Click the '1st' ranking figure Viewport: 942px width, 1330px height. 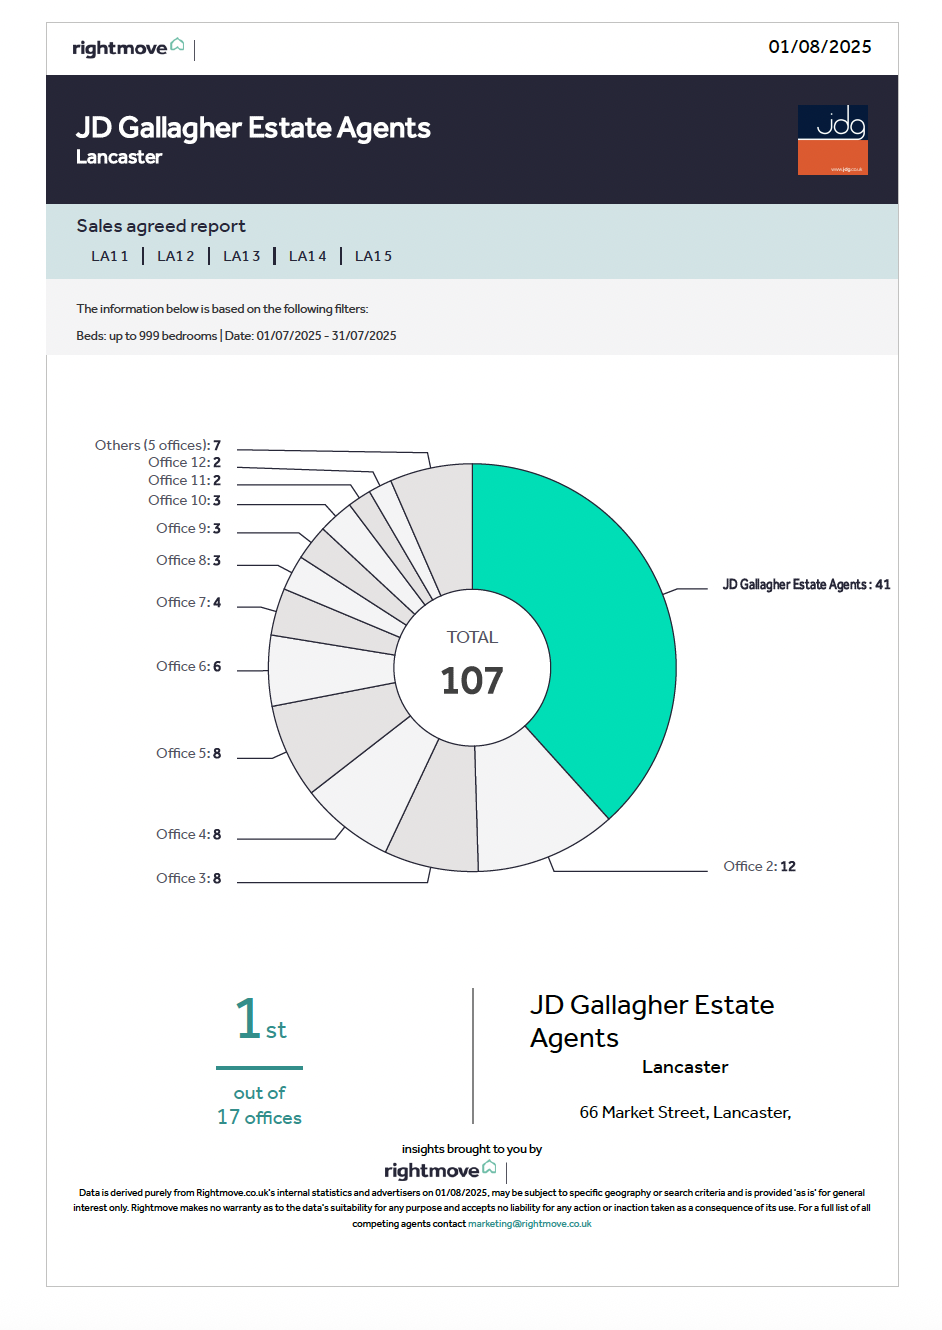260,1019
